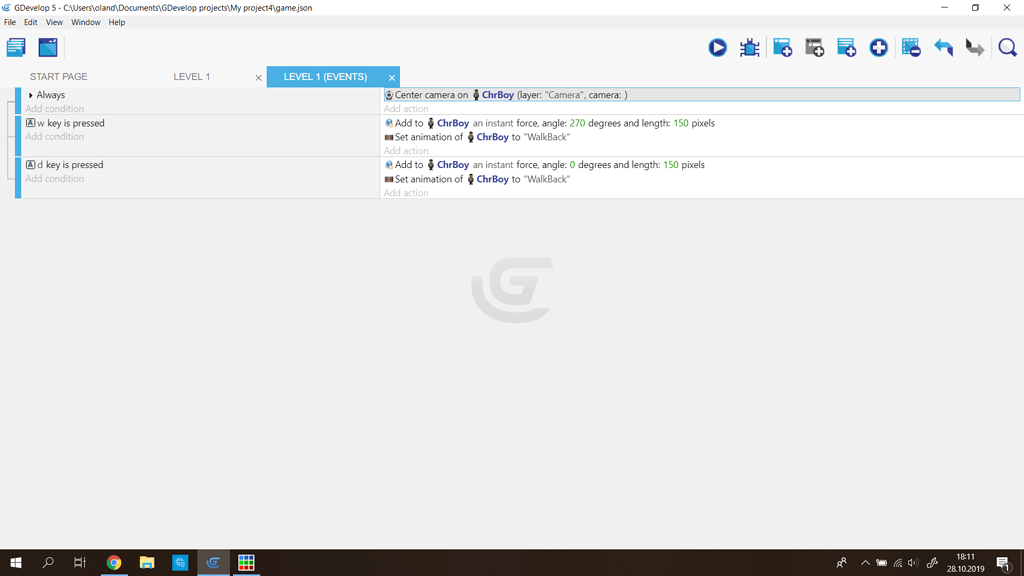Show hidden system tray icons
The height and width of the screenshot is (576, 1024).
[x=865, y=562]
